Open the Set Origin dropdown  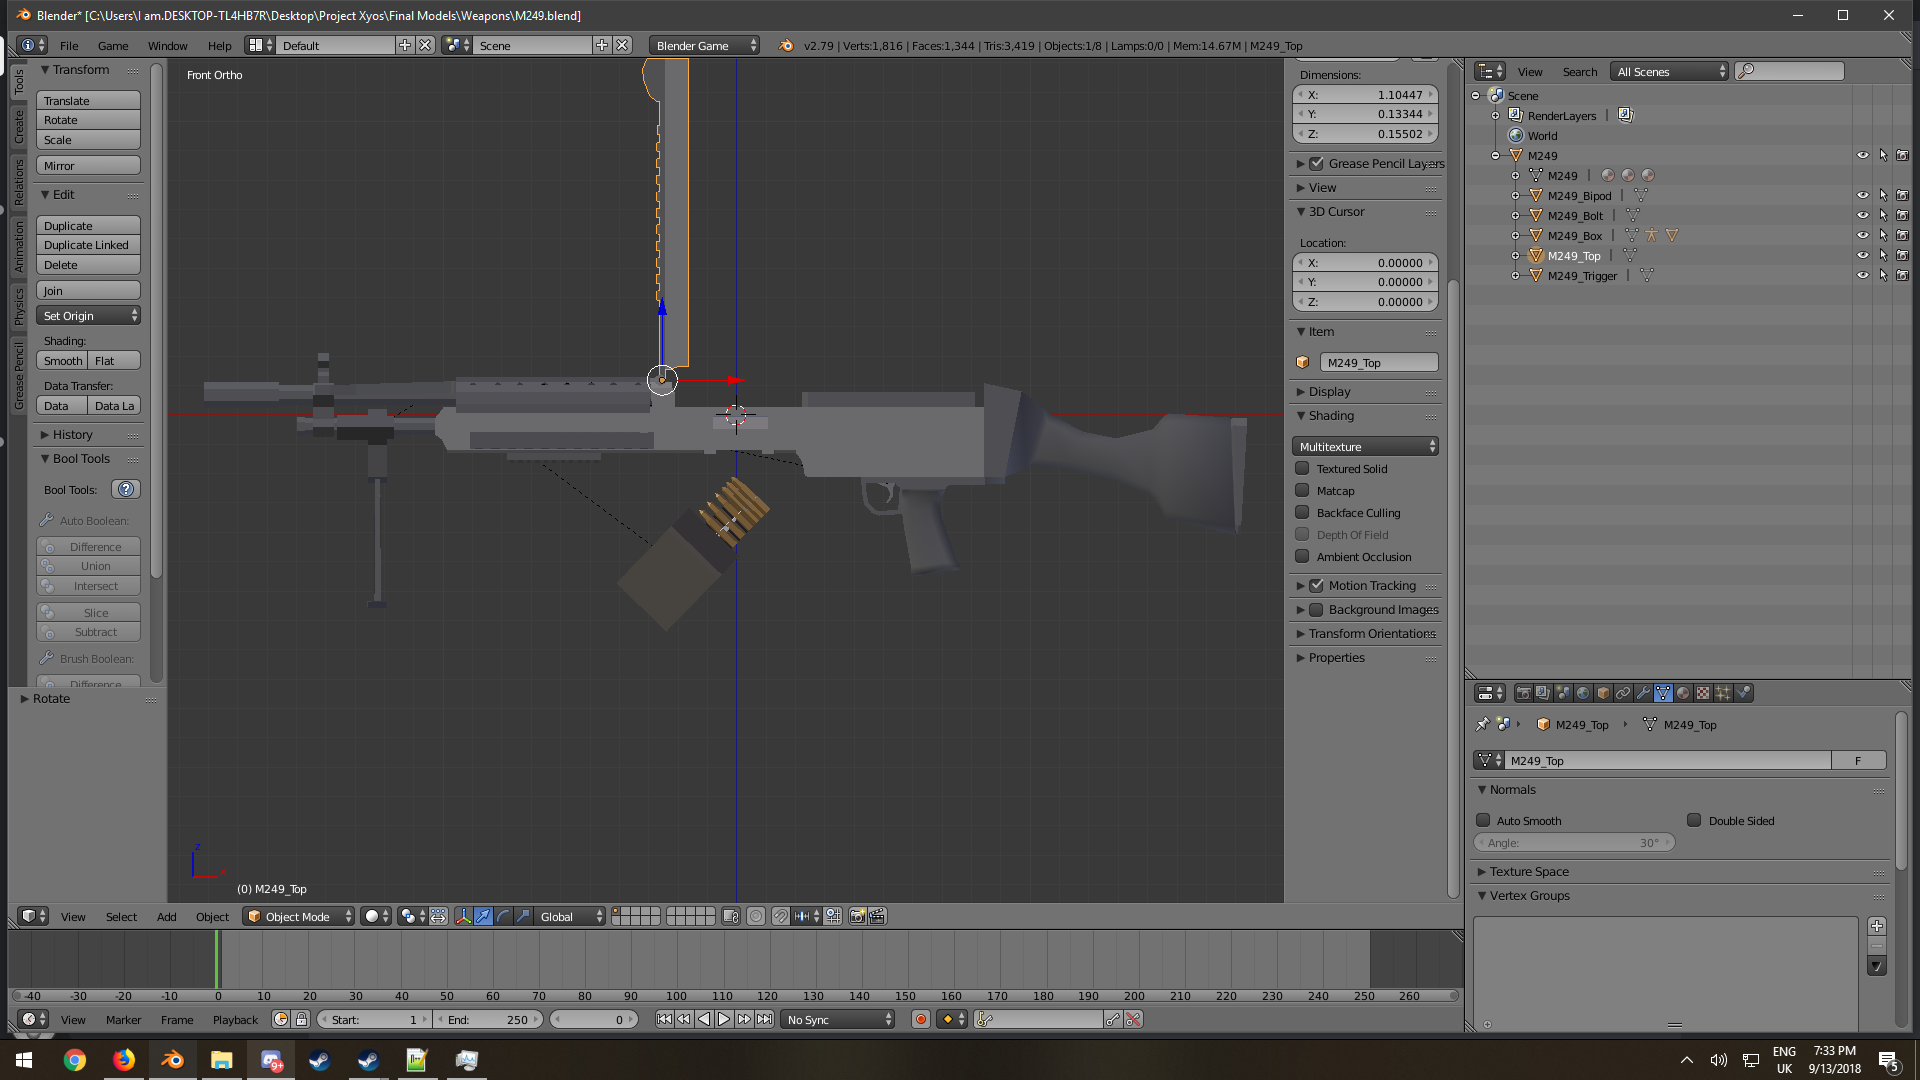pos(89,316)
